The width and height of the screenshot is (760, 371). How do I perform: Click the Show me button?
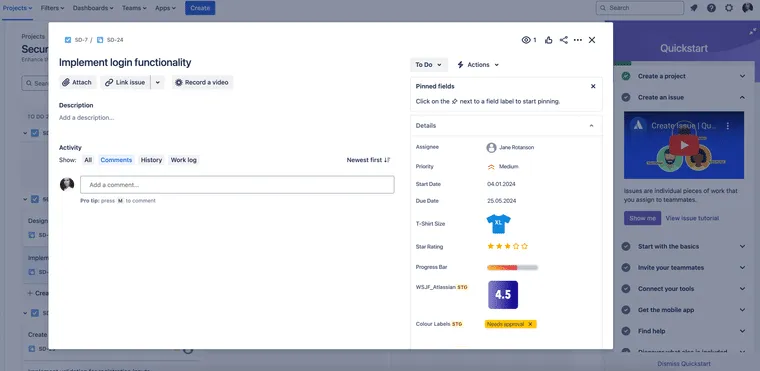tap(642, 218)
